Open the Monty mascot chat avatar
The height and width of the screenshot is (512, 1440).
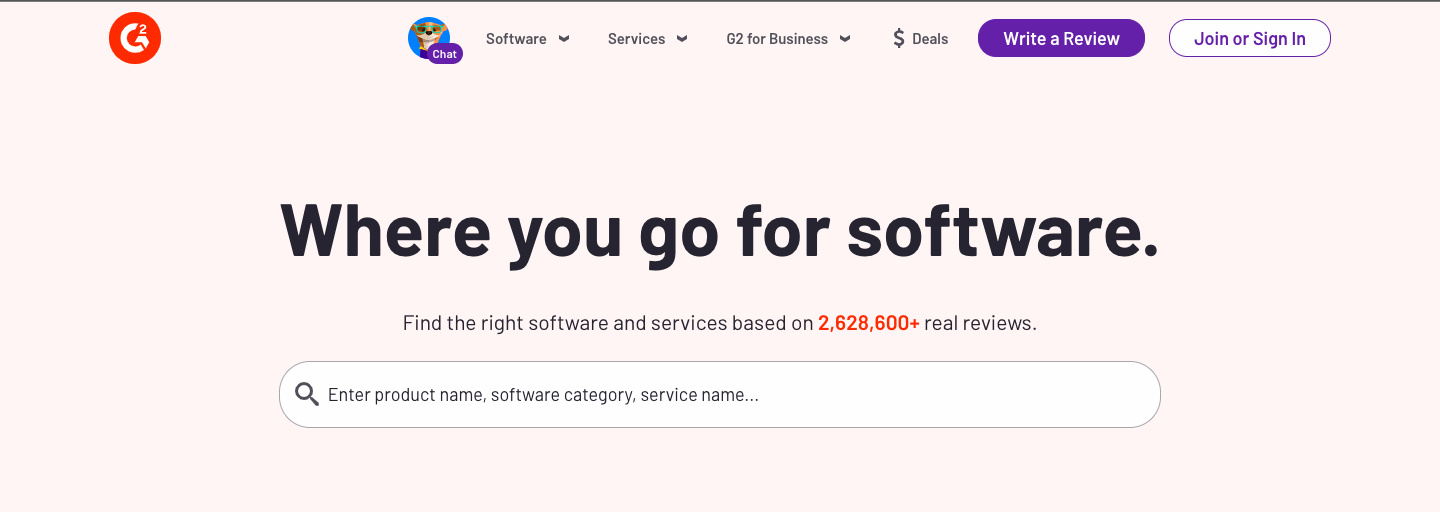tap(428, 35)
